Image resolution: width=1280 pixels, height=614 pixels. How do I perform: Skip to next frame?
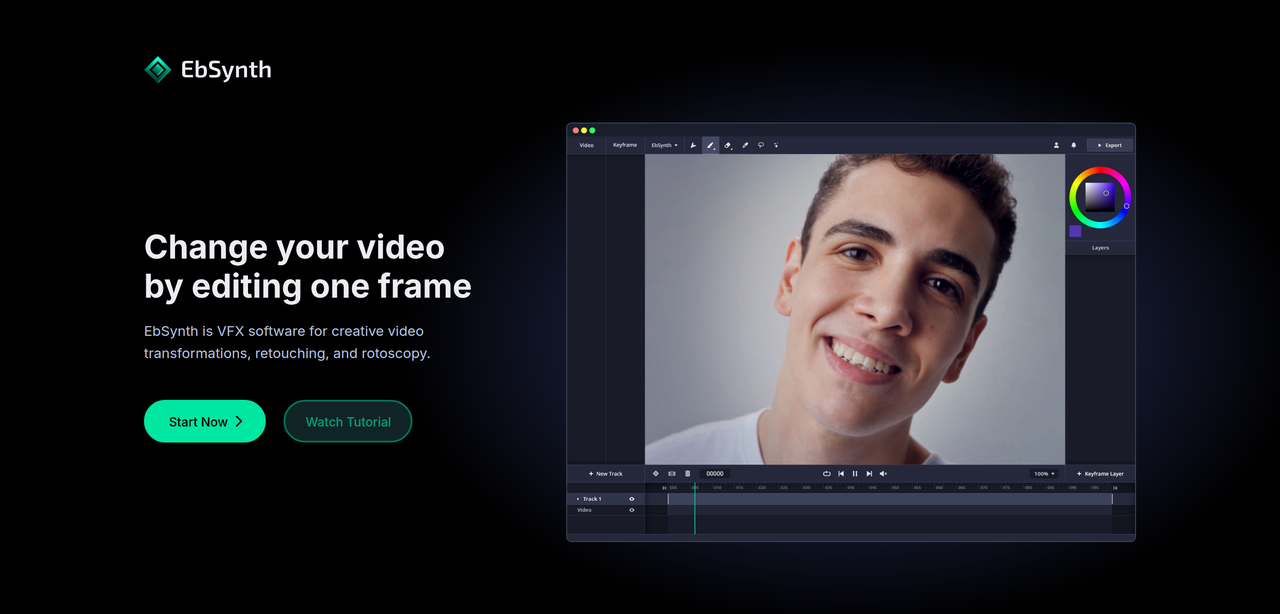click(869, 473)
